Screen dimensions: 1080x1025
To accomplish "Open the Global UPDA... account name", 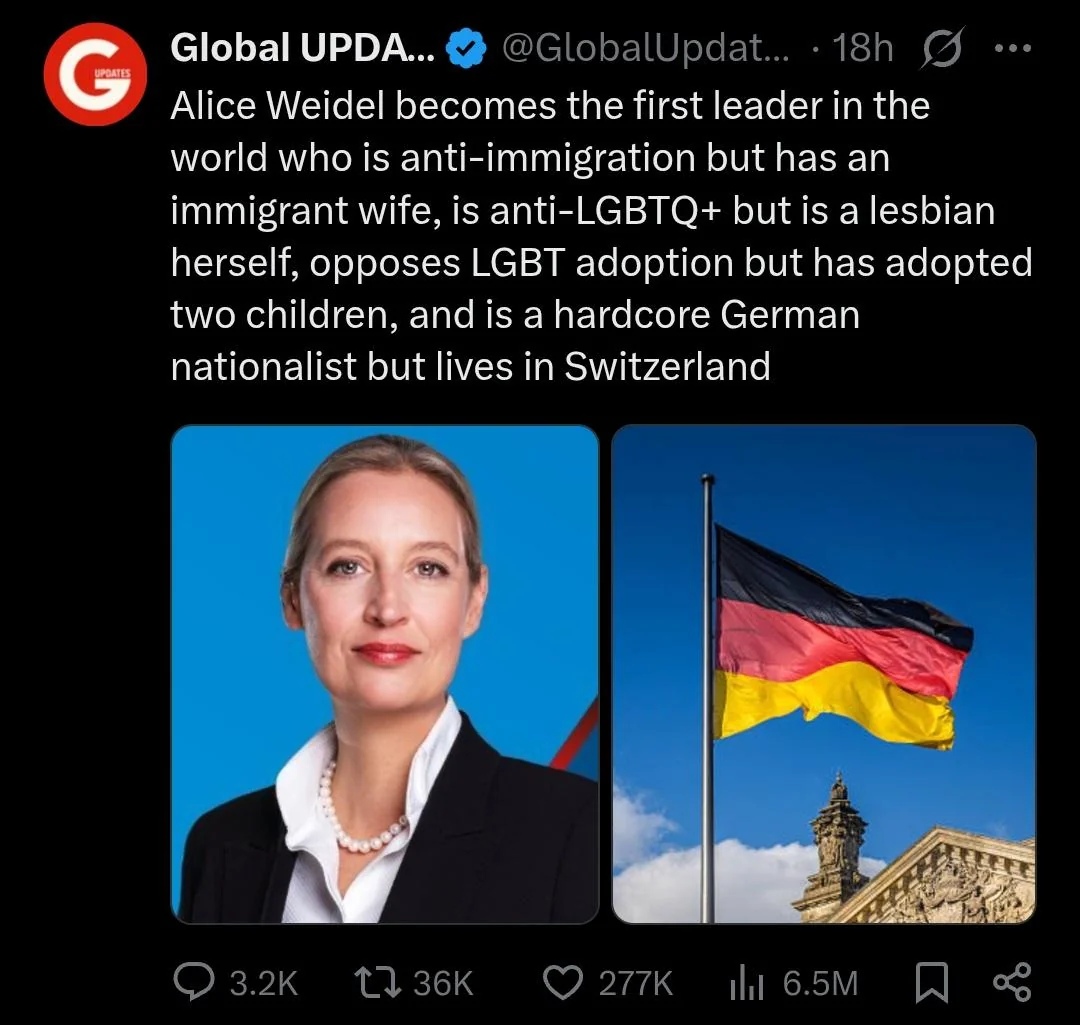I will pos(302,48).
